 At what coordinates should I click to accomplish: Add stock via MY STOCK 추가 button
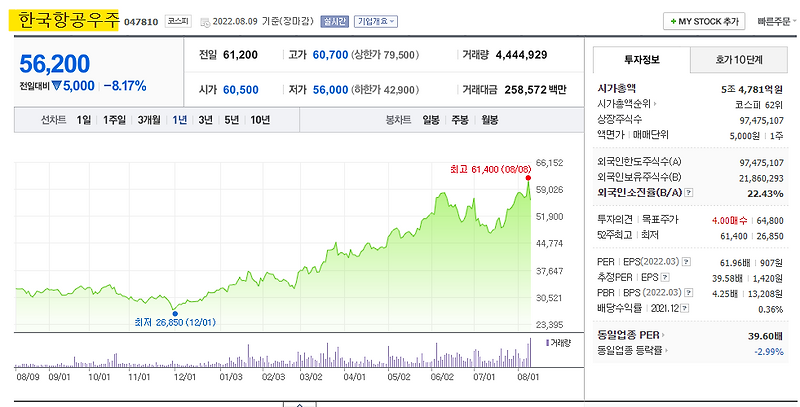coord(704,21)
